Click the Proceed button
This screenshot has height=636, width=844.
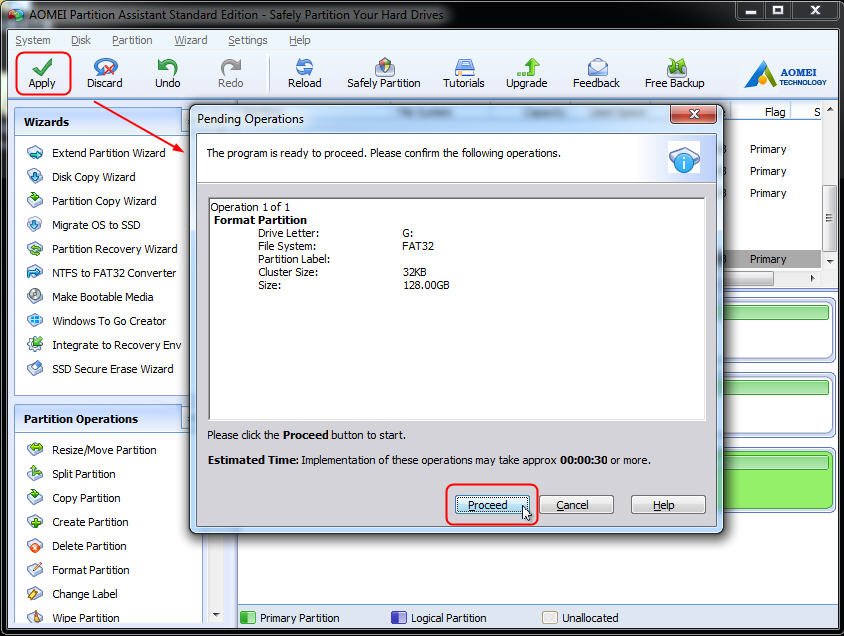491,505
